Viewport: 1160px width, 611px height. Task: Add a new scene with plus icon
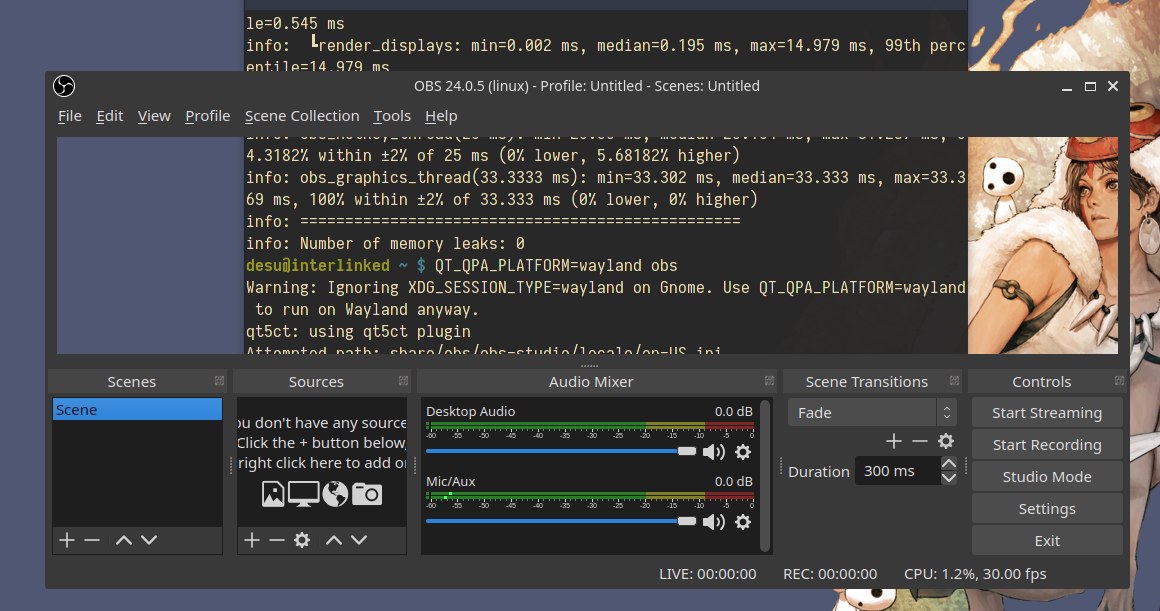67,540
